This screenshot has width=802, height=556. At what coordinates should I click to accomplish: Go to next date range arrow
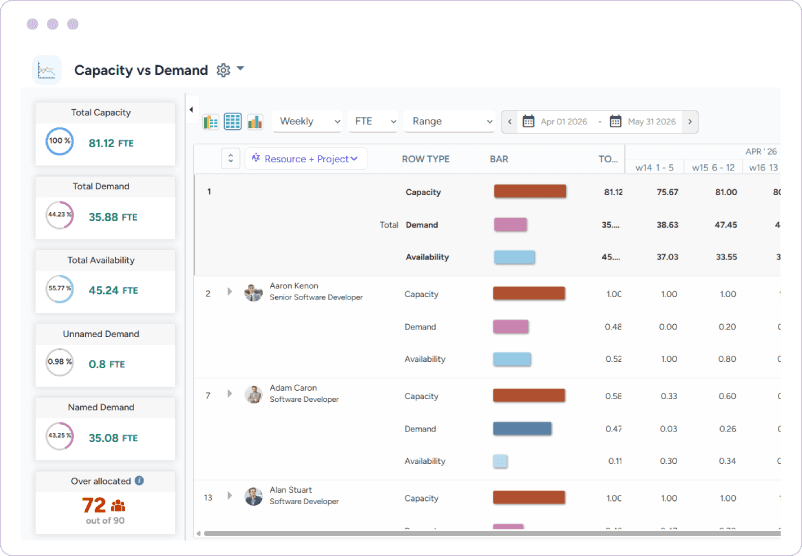[x=690, y=122]
